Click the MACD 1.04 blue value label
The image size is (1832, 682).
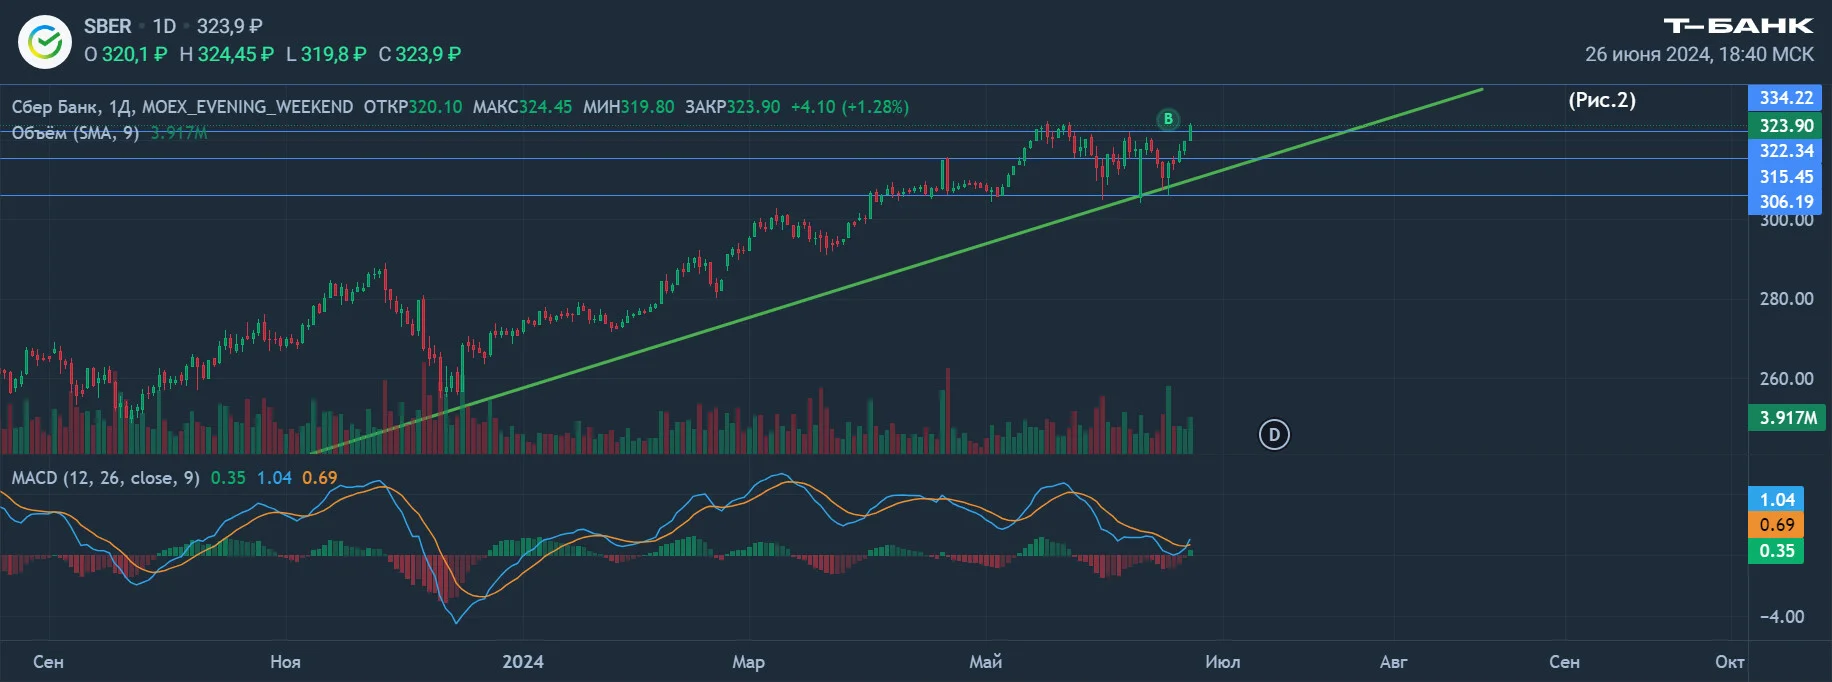[x=1776, y=499]
